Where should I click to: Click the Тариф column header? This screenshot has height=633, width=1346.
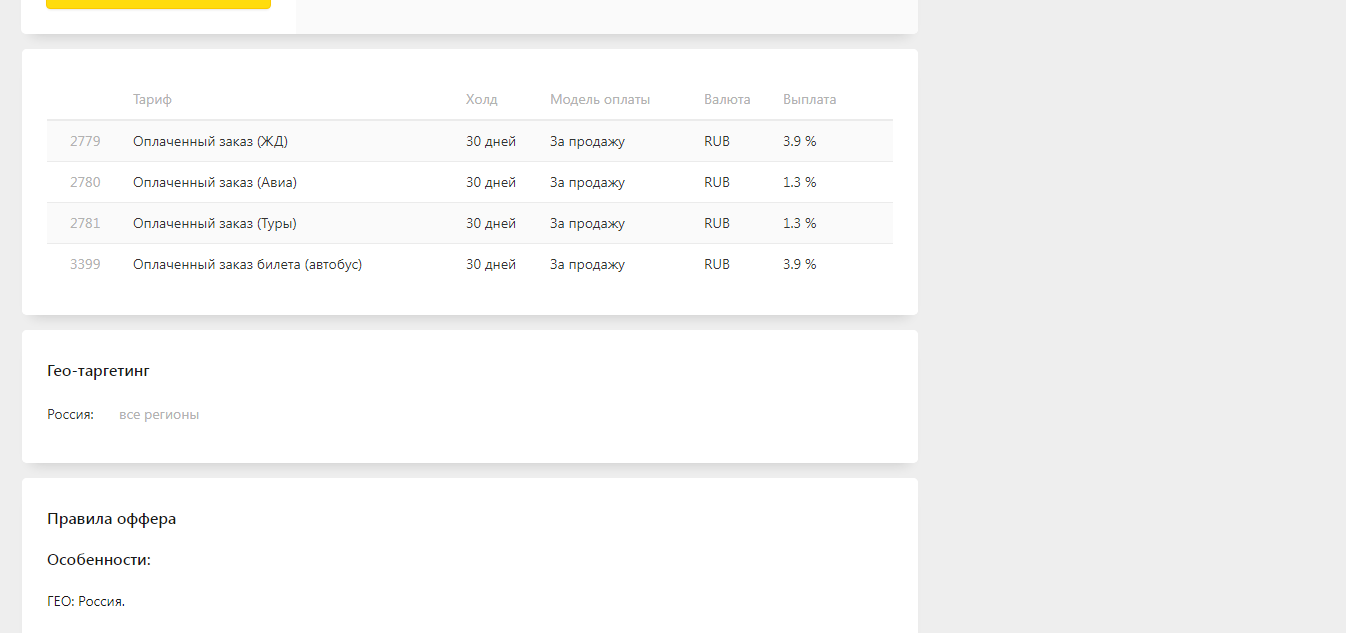click(152, 100)
